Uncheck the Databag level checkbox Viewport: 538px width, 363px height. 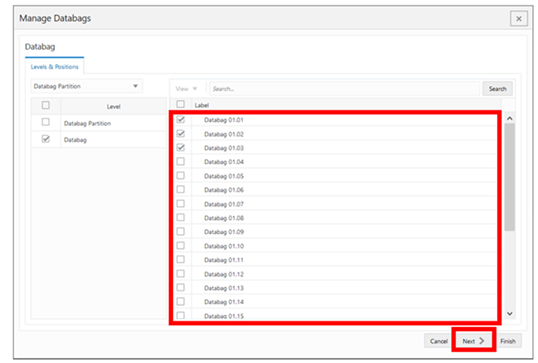[x=46, y=139]
